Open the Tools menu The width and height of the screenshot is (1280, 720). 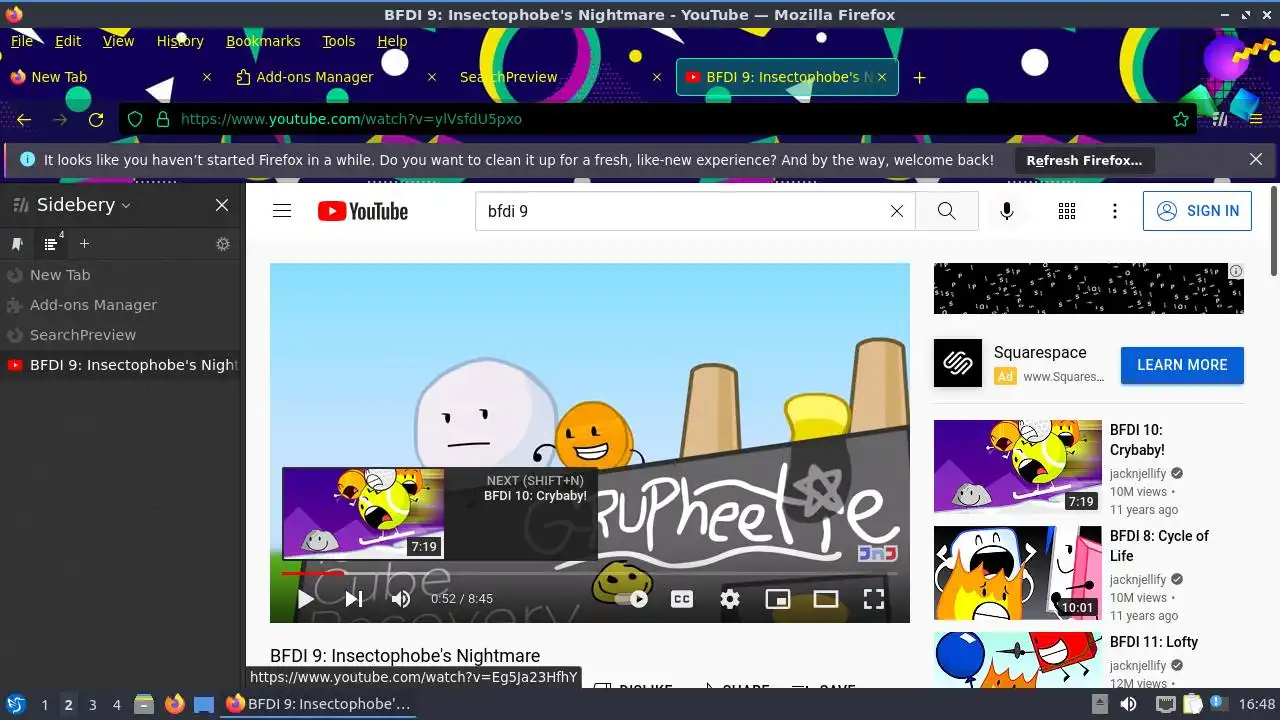pos(339,41)
